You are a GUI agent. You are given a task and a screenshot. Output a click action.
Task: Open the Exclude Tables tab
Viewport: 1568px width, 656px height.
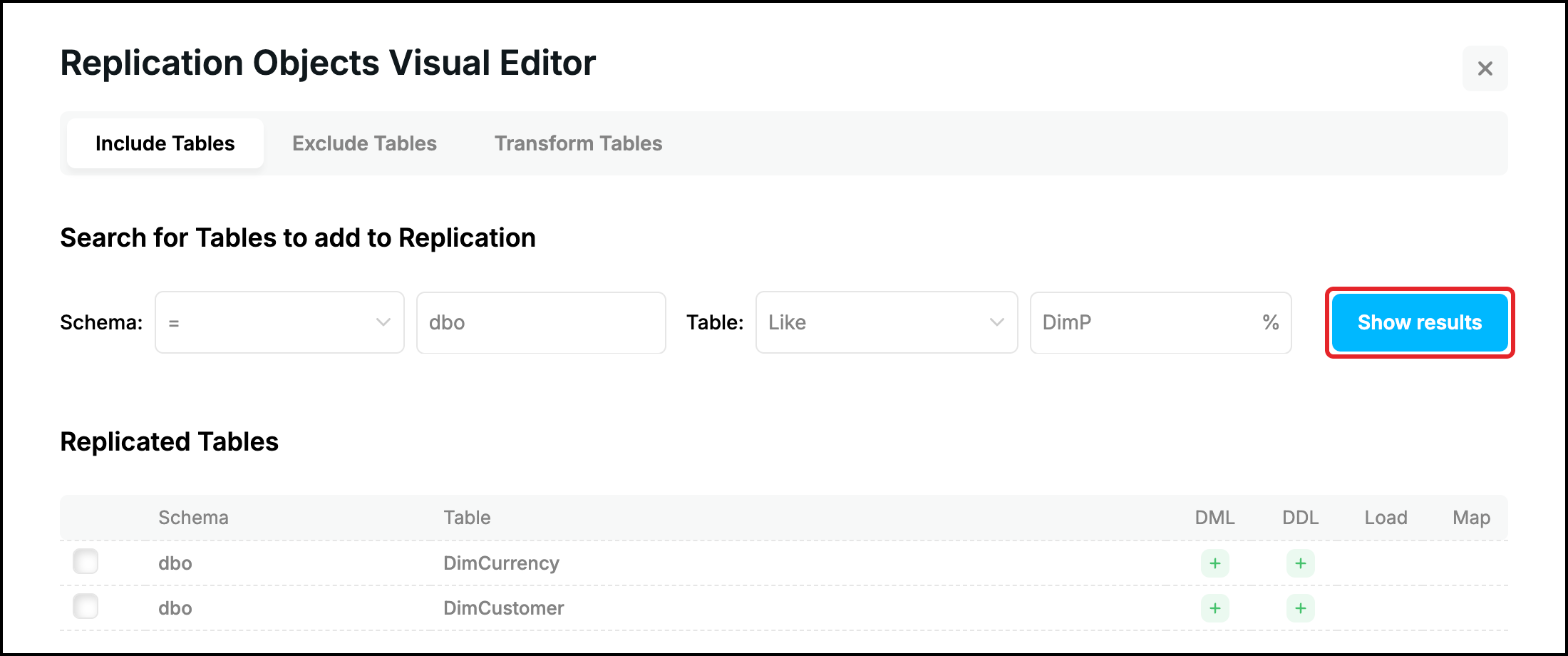click(364, 143)
